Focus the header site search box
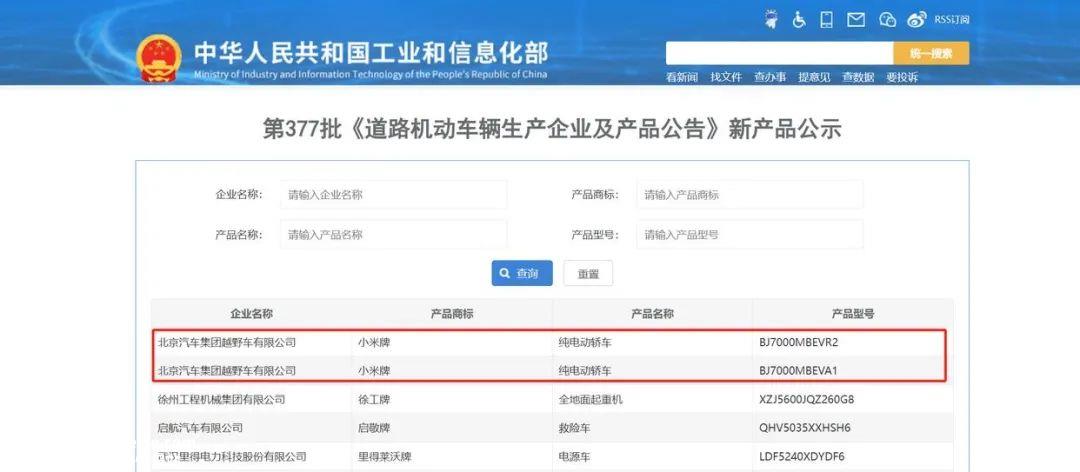 (x=779, y=53)
